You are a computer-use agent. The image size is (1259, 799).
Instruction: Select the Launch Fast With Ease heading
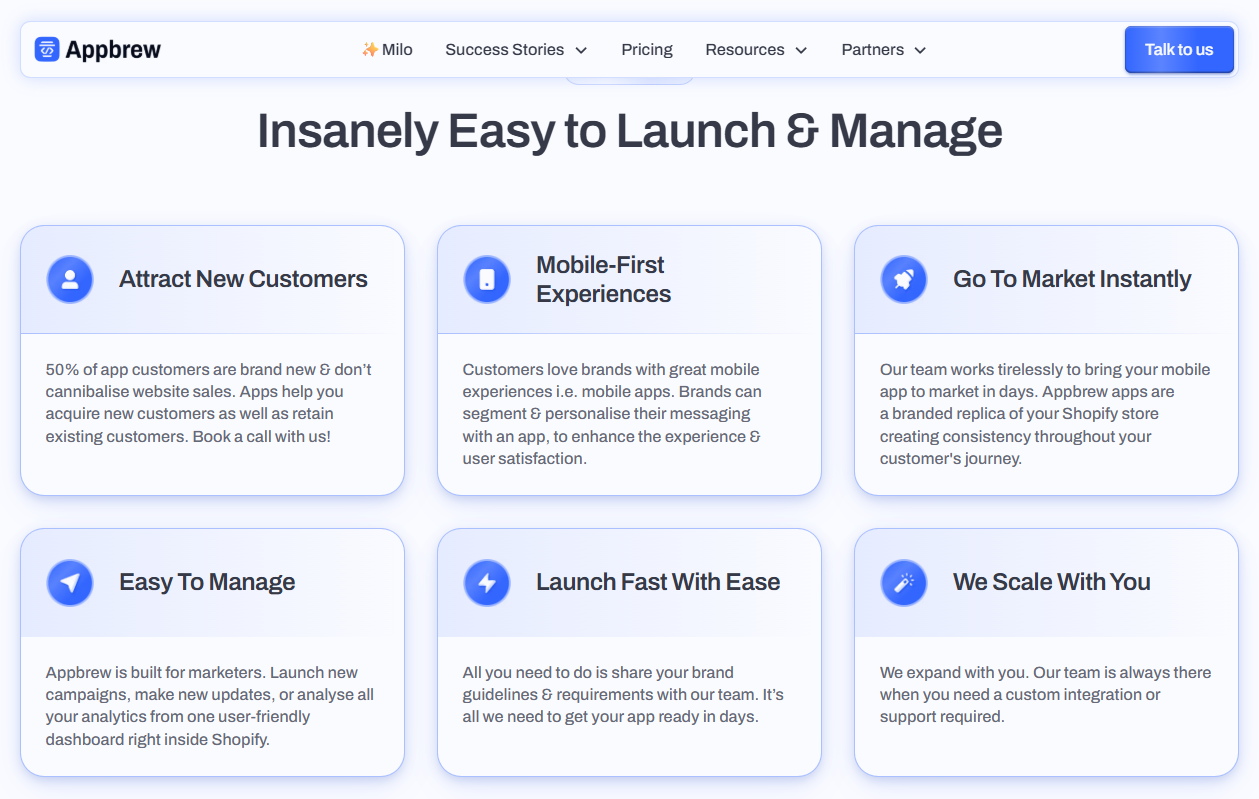point(658,582)
